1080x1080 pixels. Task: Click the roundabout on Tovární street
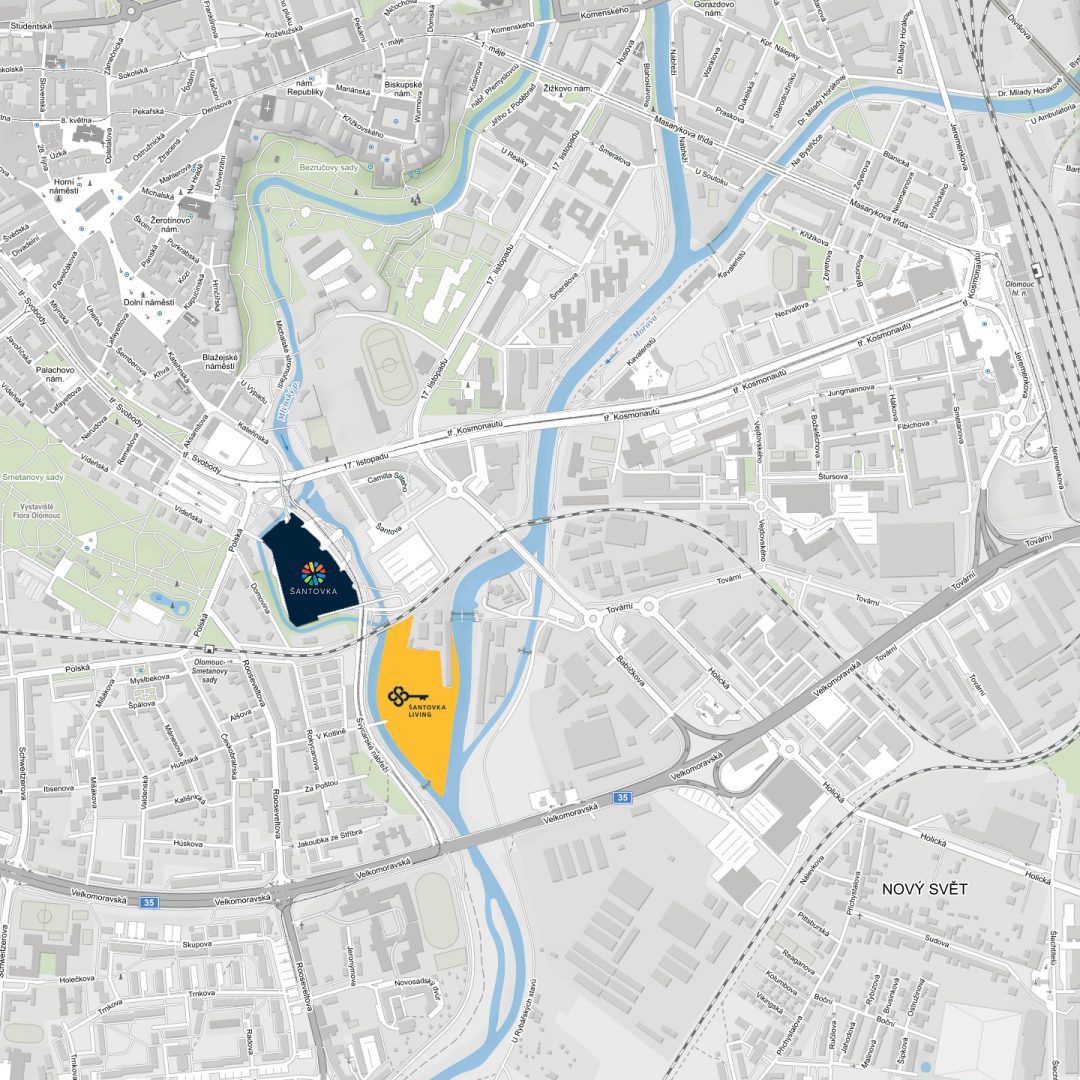pyautogui.click(x=647, y=607)
